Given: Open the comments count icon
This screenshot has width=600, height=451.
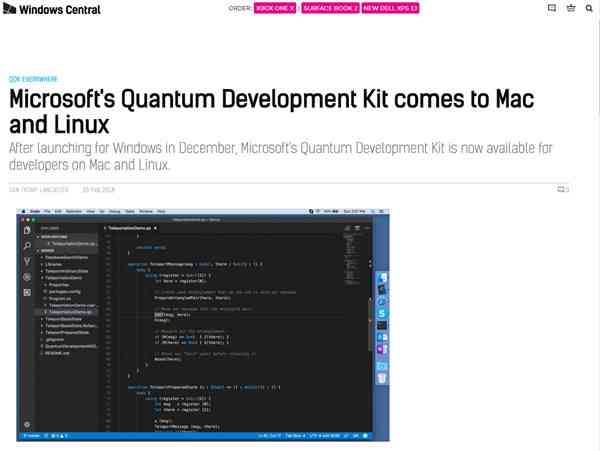Looking at the screenshot, I should click(x=563, y=189).
